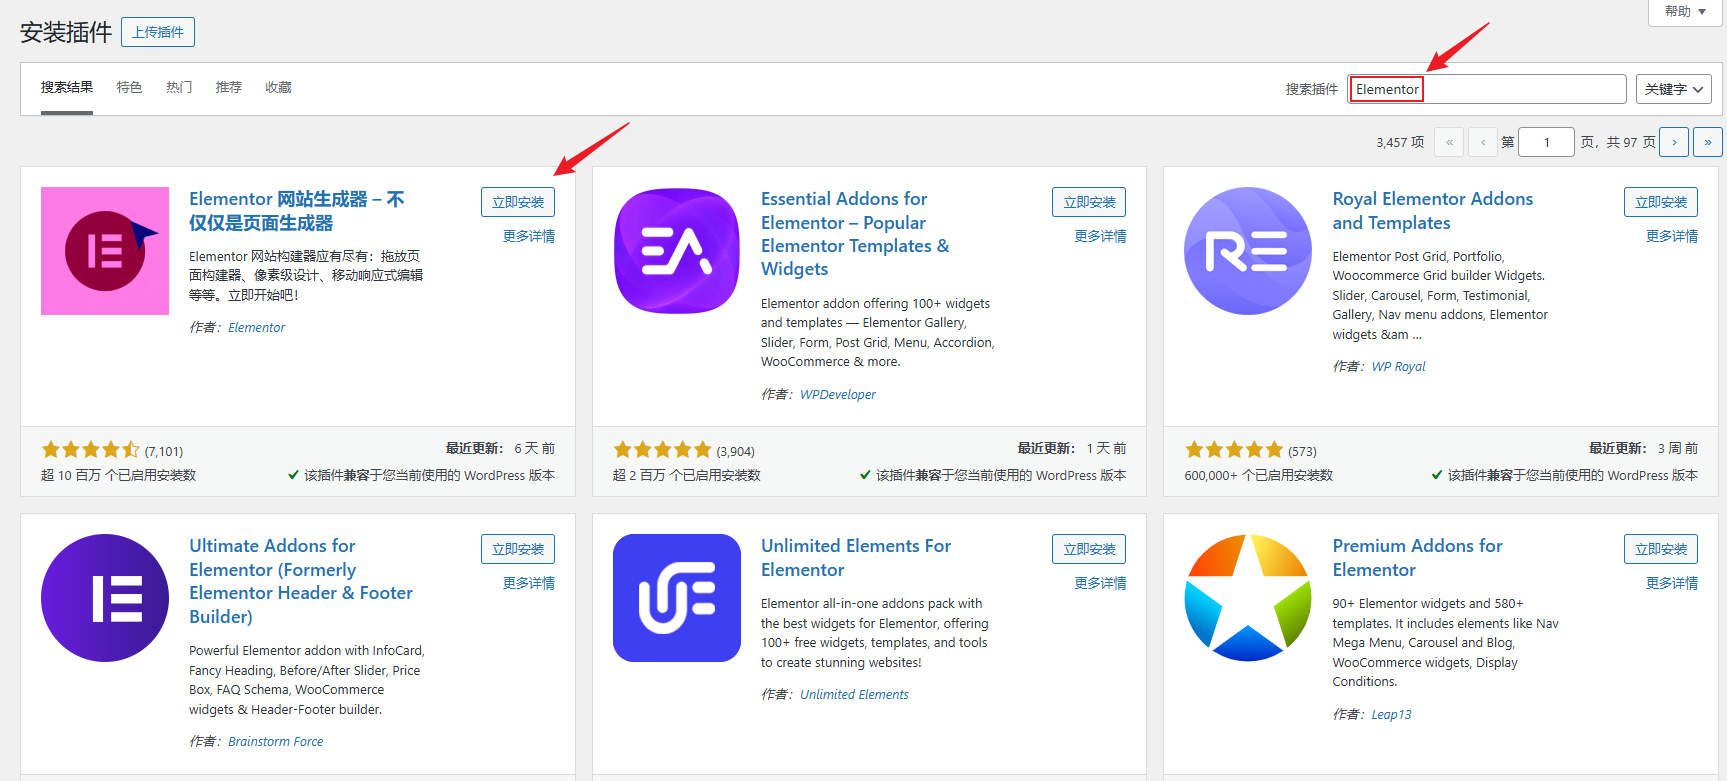Select the 最近更新: 3 周前 text

coord(1644,448)
